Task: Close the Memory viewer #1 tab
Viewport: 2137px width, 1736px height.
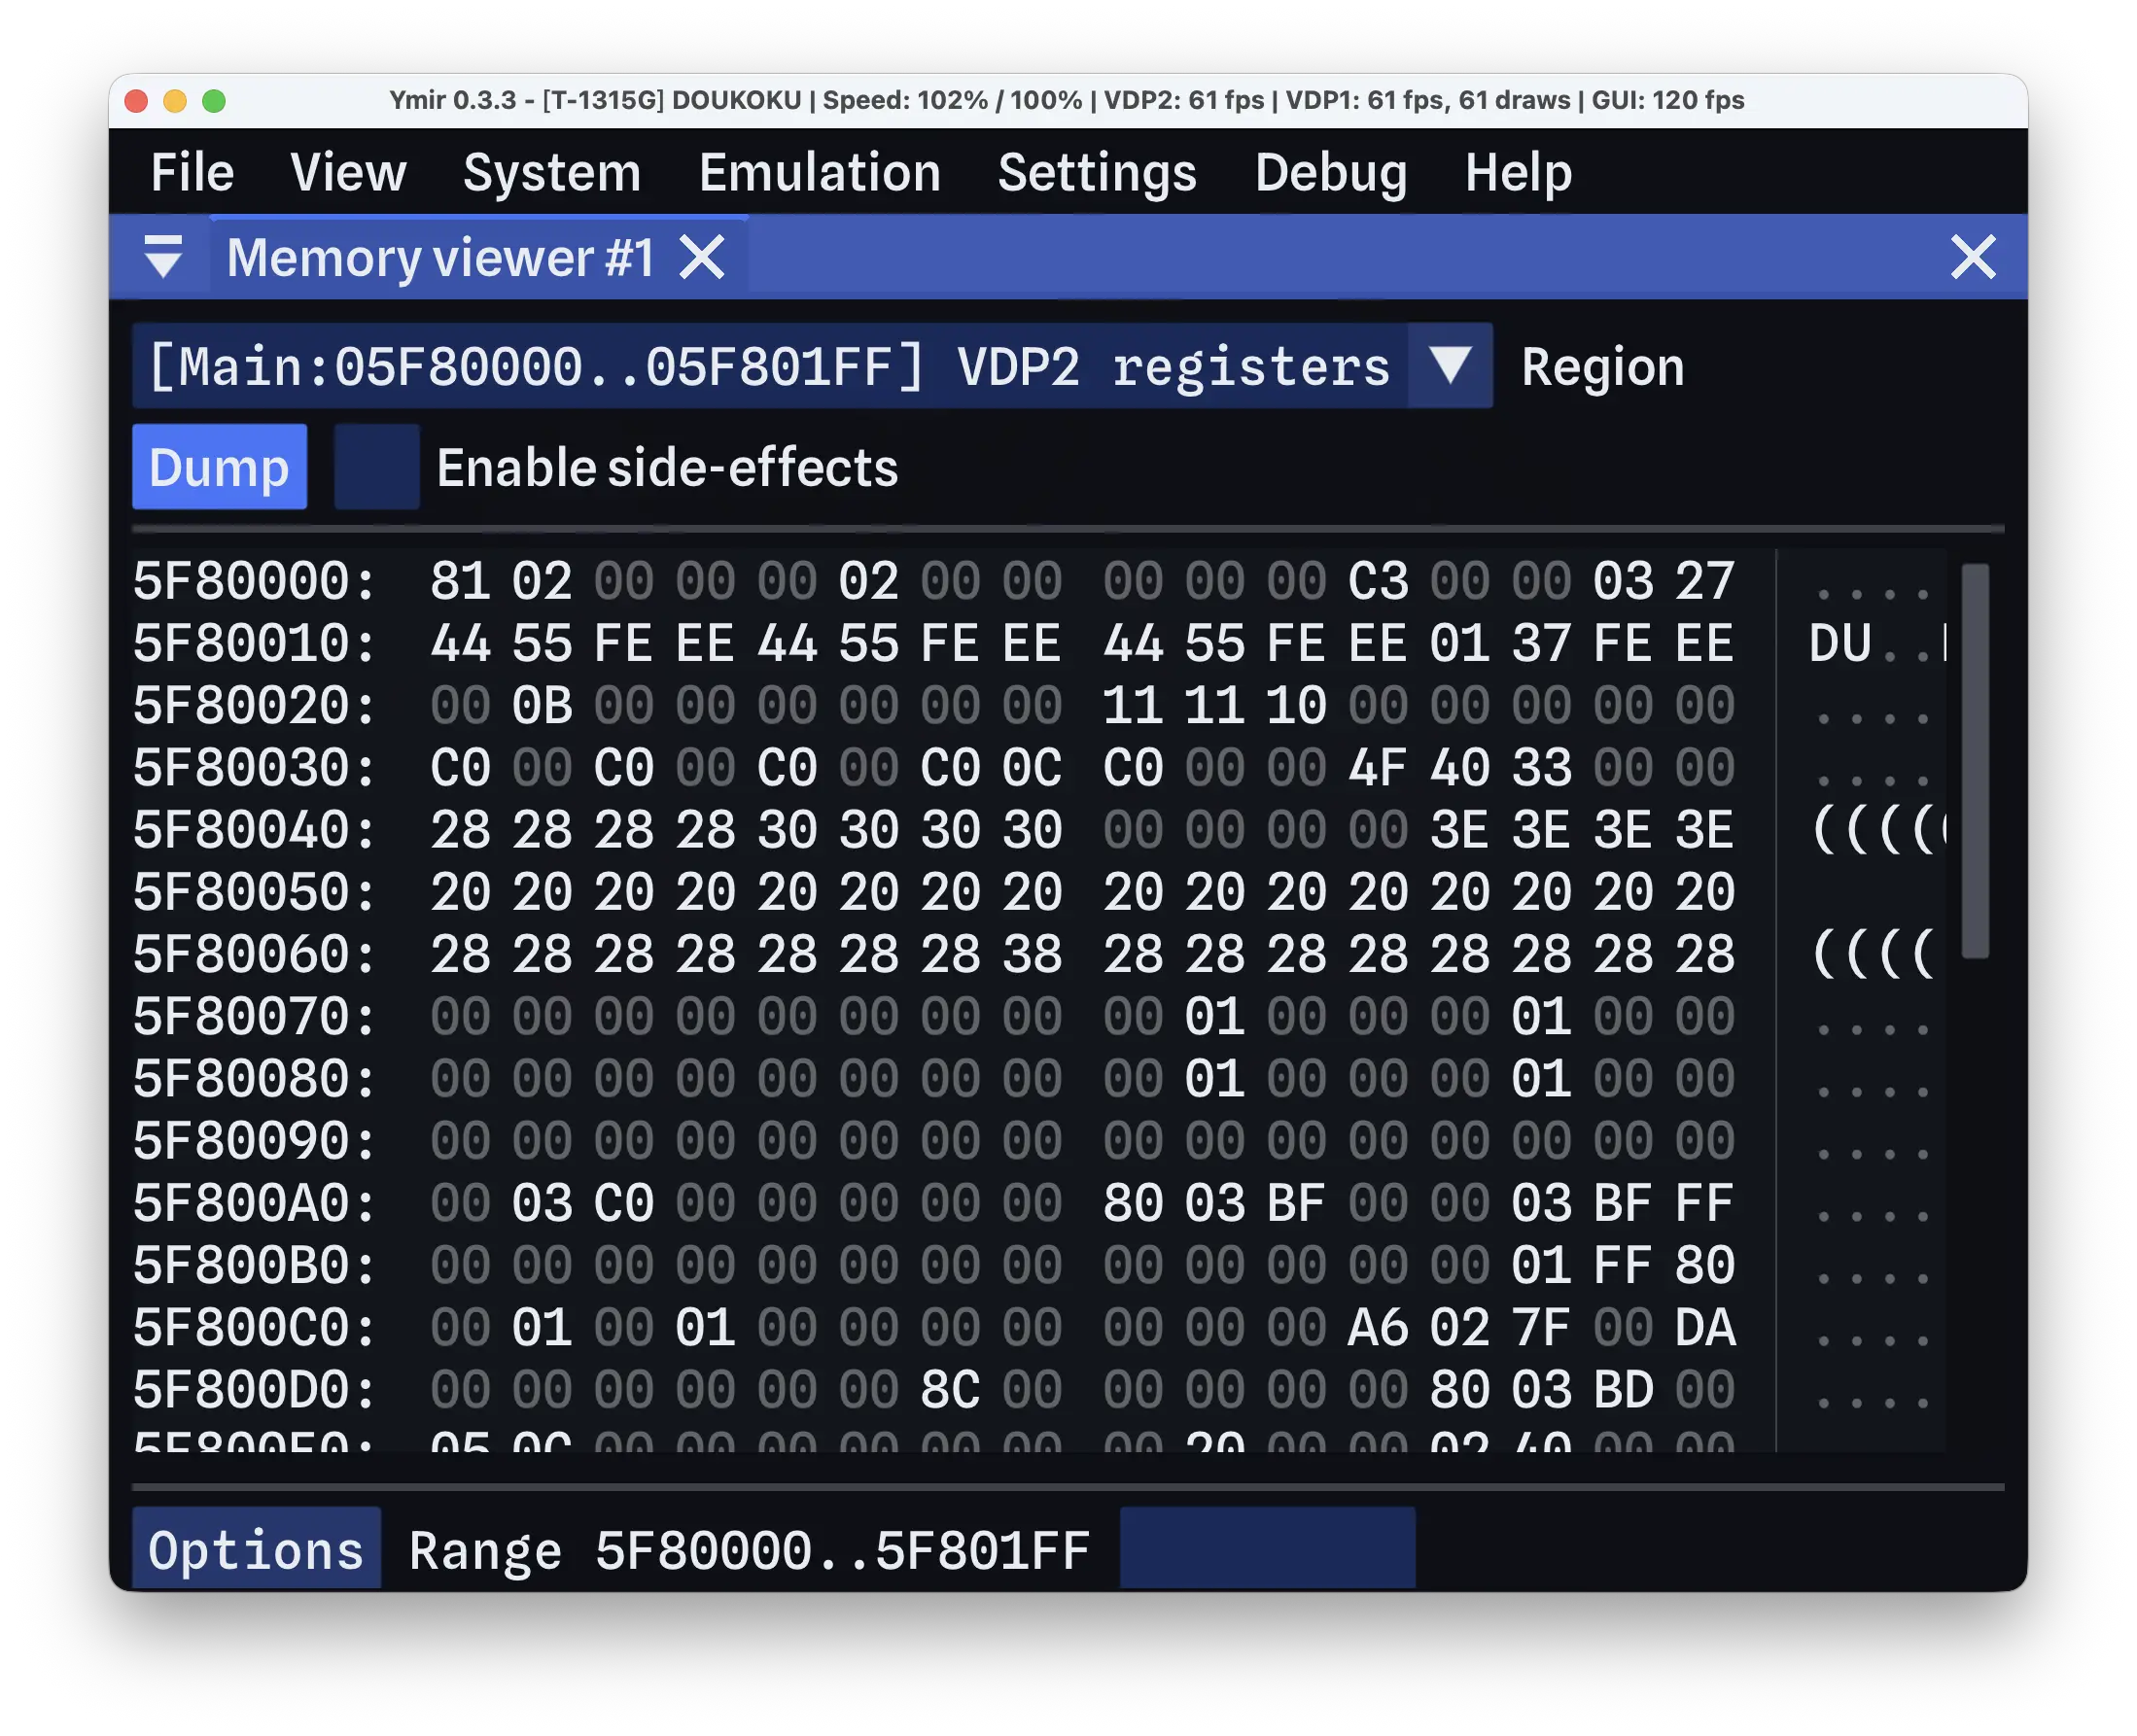Action: tap(702, 258)
